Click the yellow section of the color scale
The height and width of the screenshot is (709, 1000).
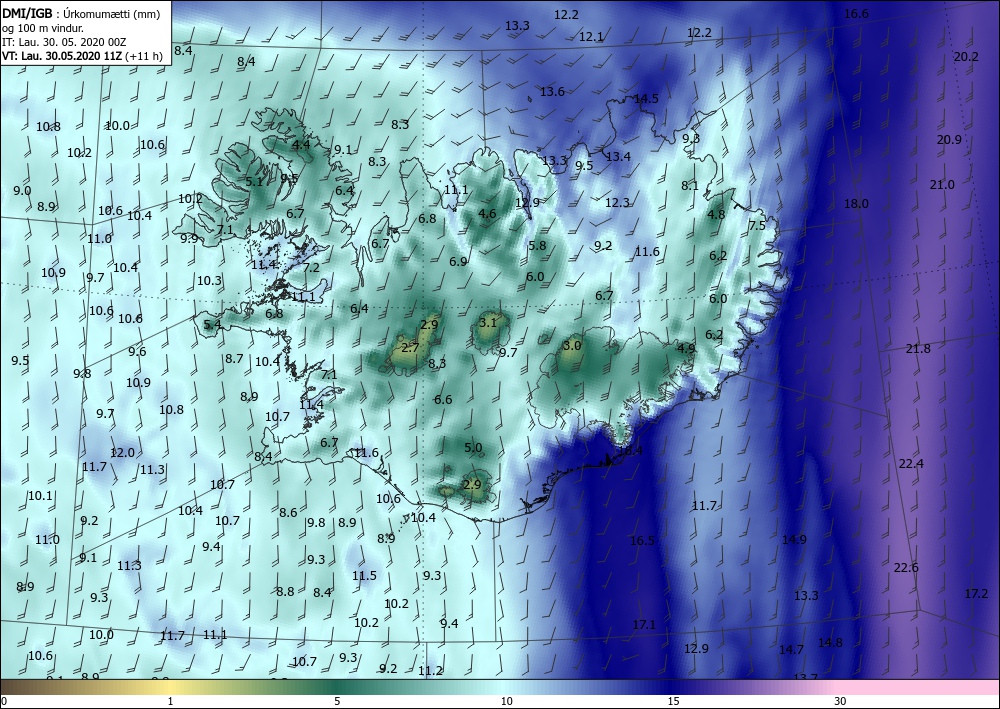(169, 687)
